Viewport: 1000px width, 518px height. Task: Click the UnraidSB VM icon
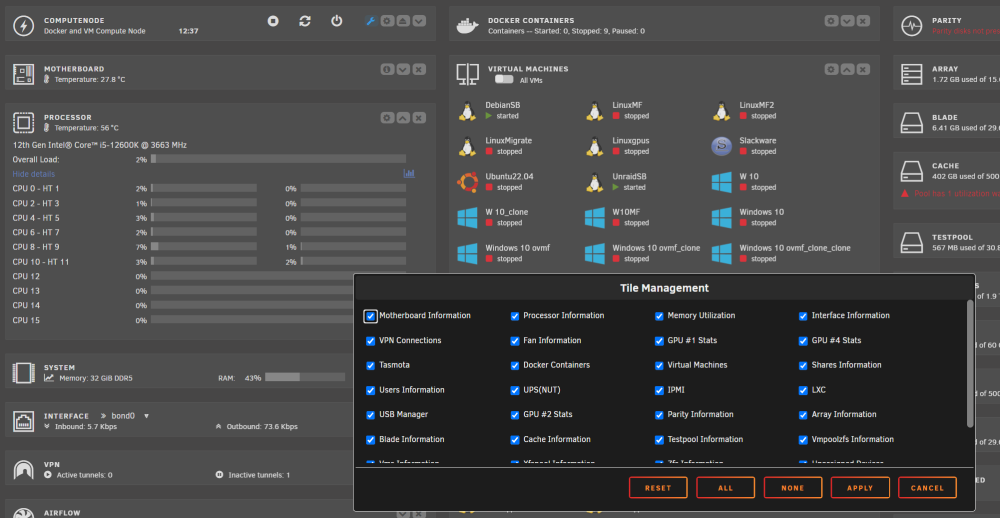594,182
